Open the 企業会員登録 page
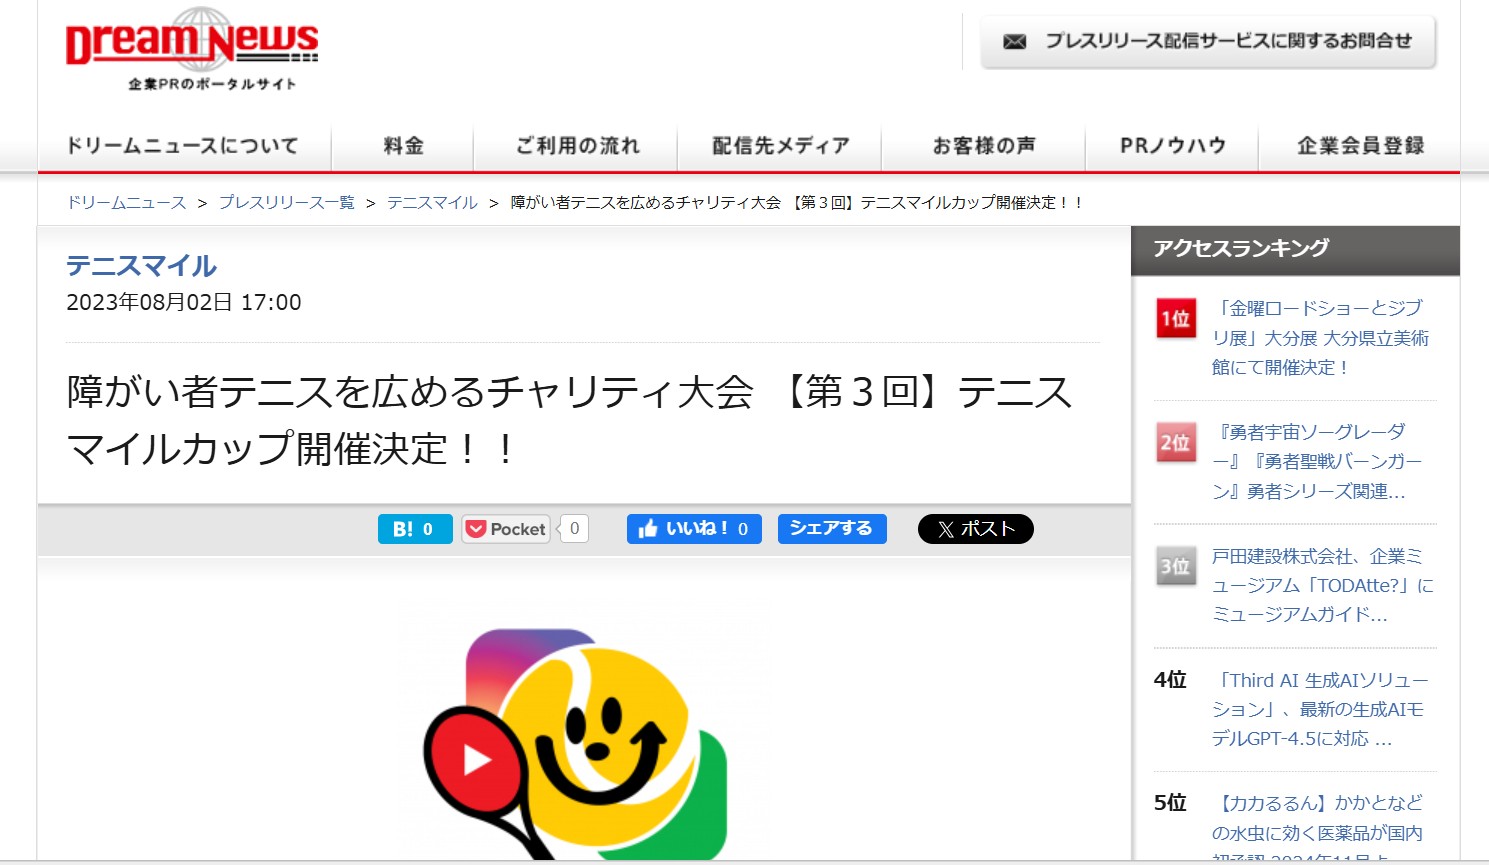The image size is (1489, 865). pos(1359,146)
